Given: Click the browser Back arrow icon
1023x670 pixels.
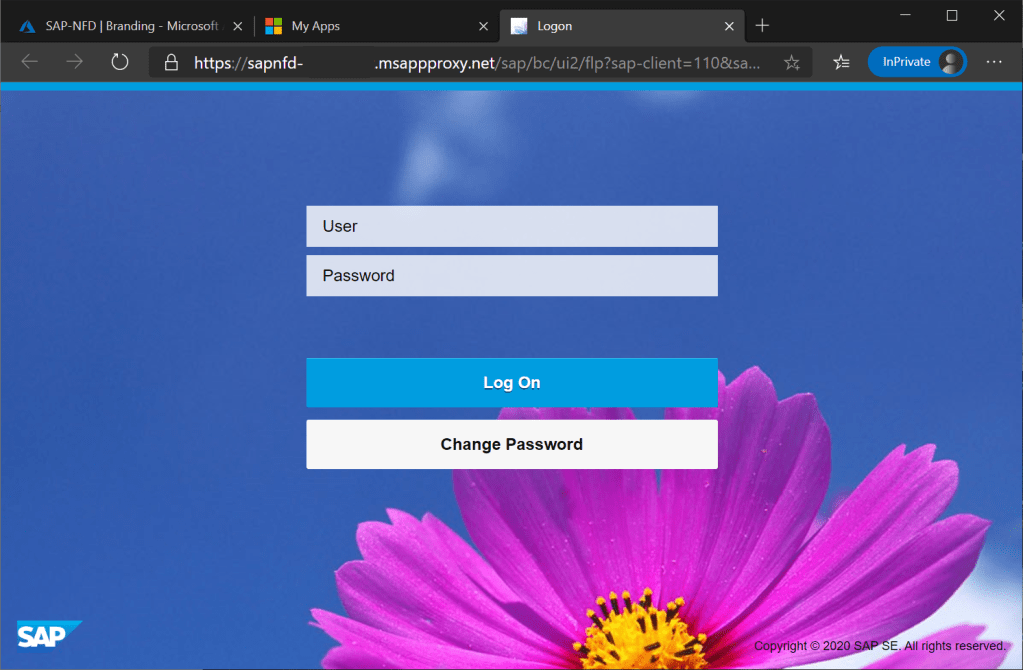Looking at the screenshot, I should [x=29, y=62].
